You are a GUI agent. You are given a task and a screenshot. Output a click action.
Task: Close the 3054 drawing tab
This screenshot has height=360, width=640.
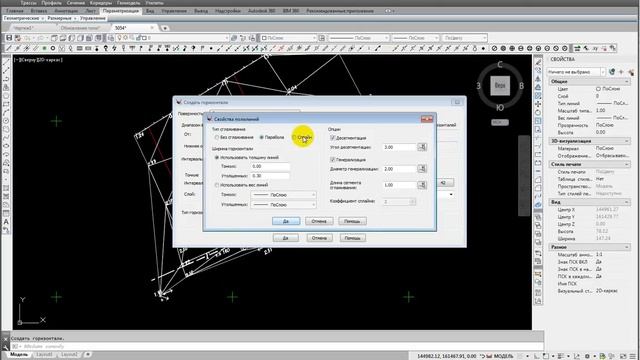152,28
